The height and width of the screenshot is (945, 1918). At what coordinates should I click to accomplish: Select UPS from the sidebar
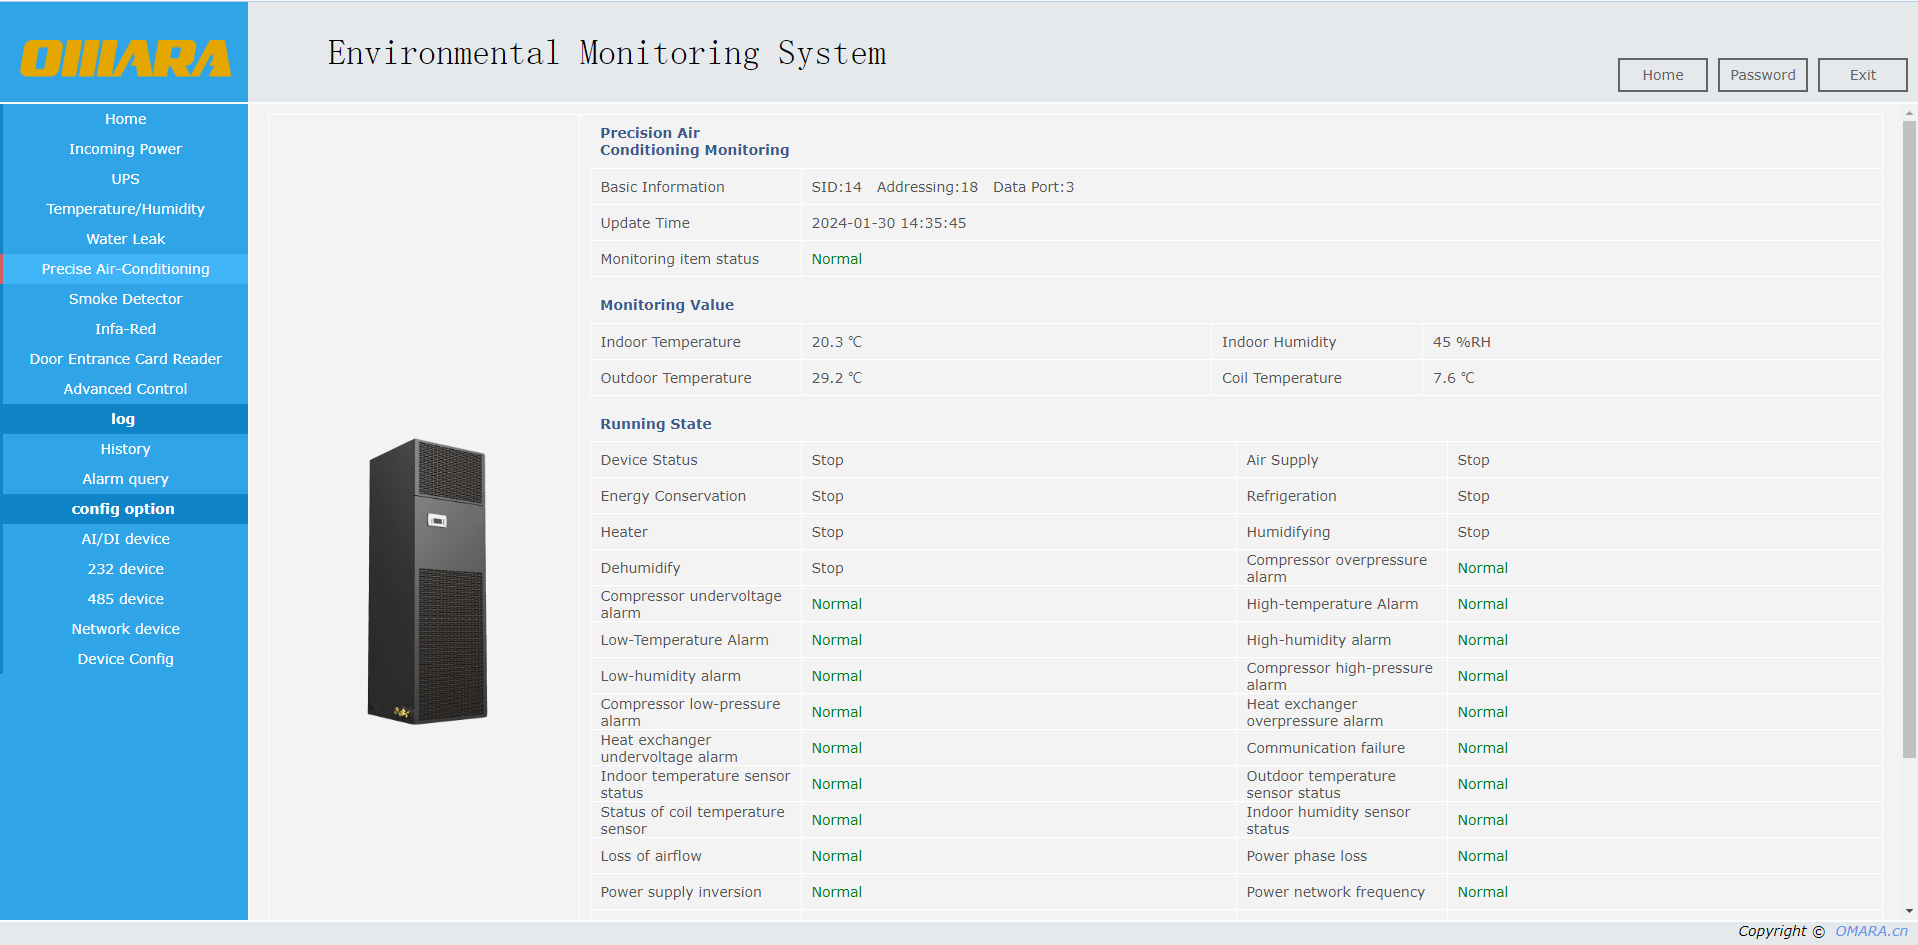[125, 179]
